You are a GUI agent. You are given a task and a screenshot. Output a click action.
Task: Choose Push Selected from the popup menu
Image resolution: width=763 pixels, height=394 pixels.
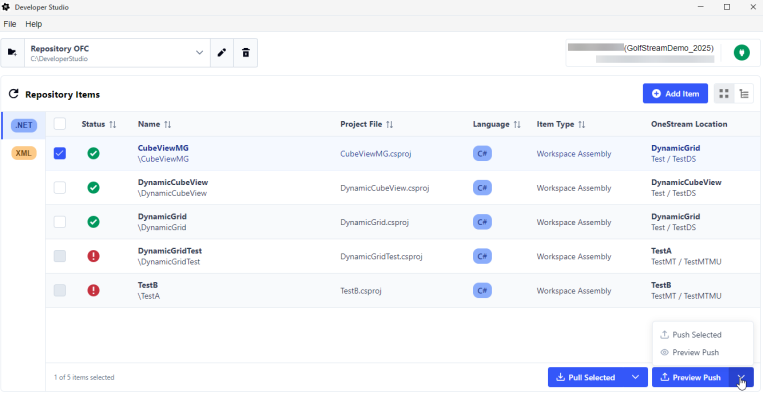click(703, 335)
